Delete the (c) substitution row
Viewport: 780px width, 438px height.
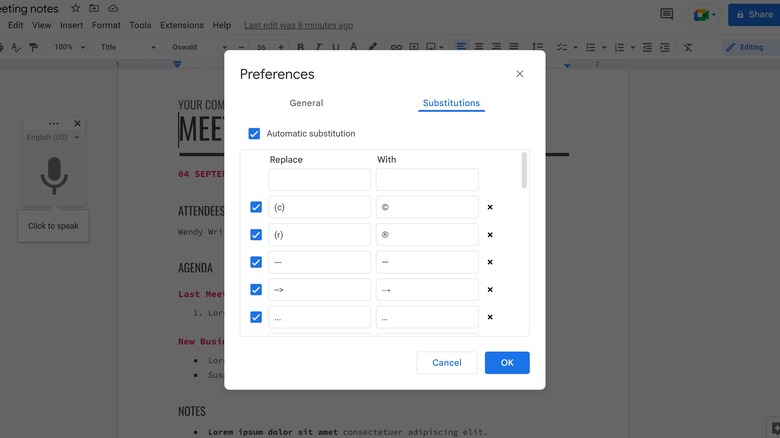(490, 207)
